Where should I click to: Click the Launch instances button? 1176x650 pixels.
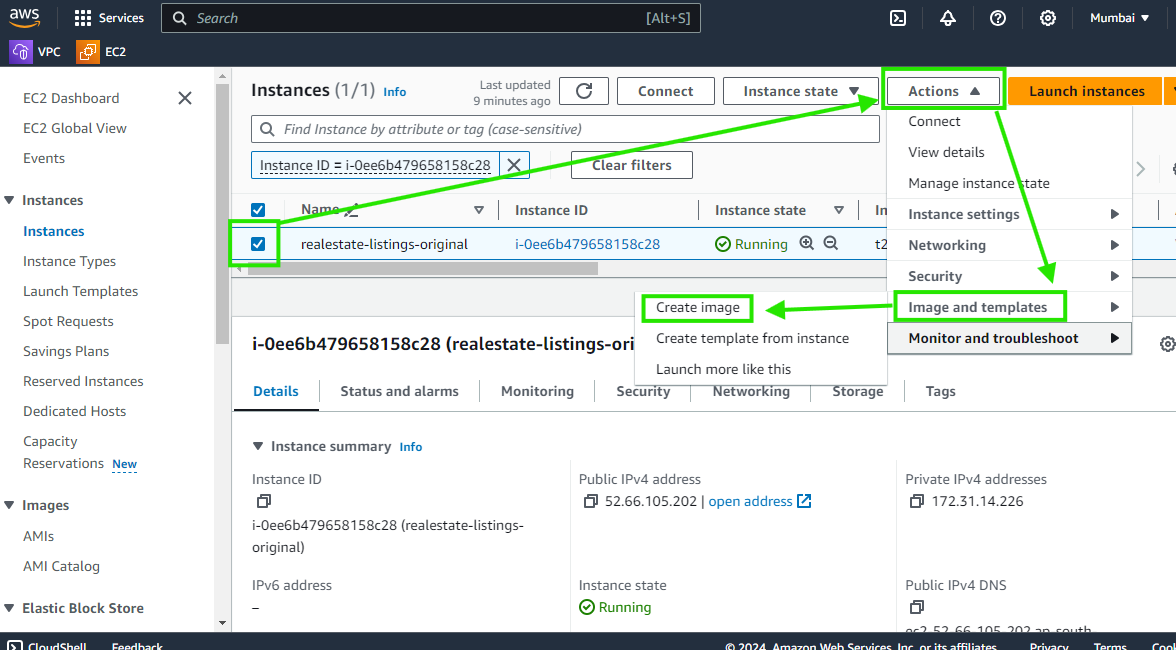click(1086, 91)
